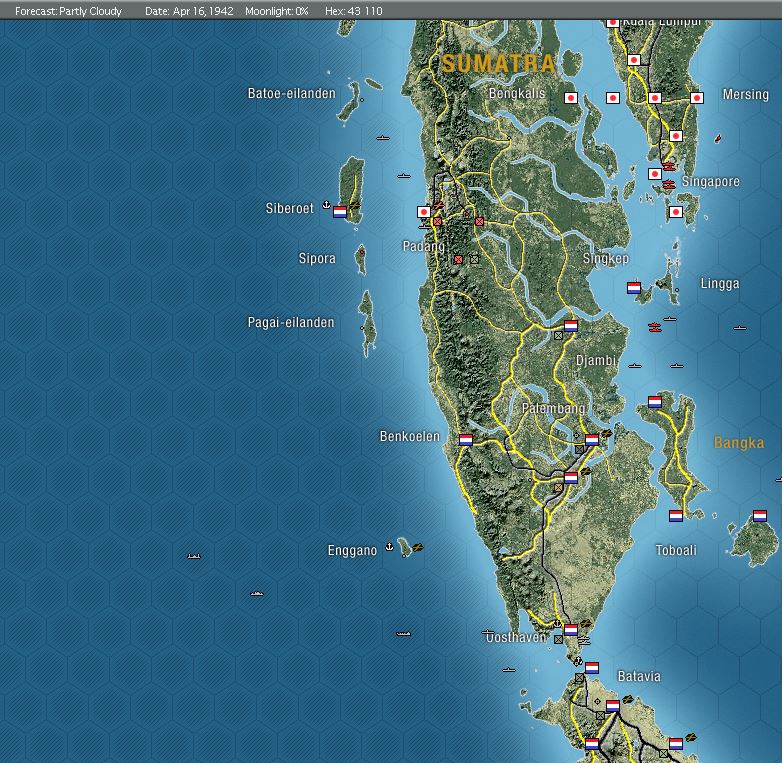Click the anchor port icon at Enggano

pyautogui.click(x=390, y=547)
